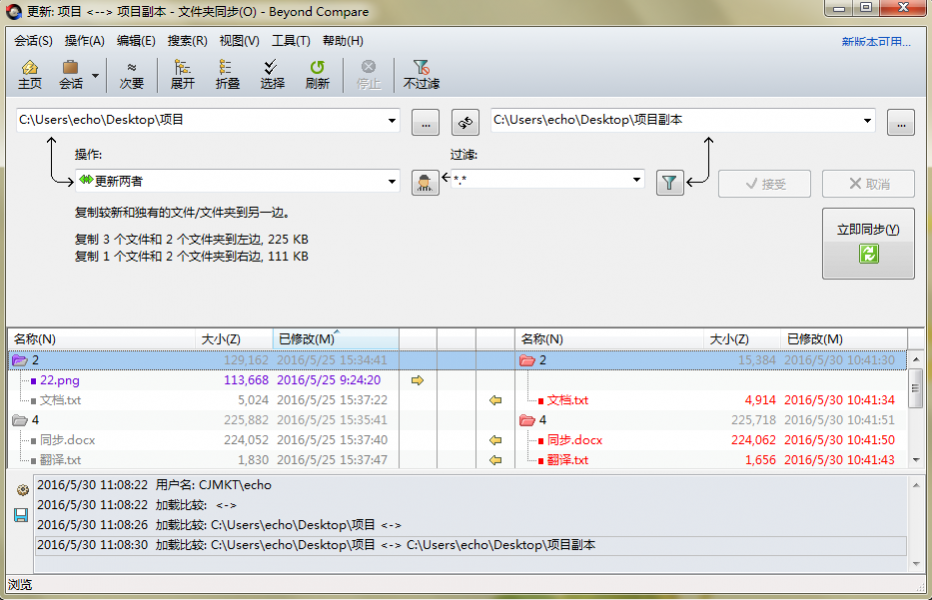The height and width of the screenshot is (600, 932).
Task: Open the 更新两者 operation dropdown
Action: click(x=391, y=183)
